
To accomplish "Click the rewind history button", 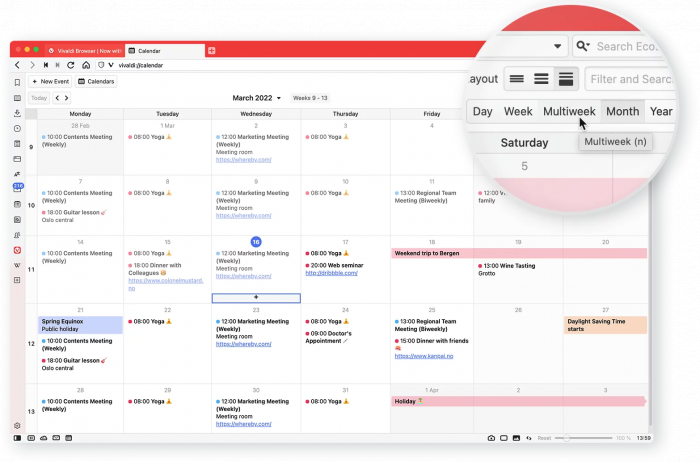I will pos(46,65).
